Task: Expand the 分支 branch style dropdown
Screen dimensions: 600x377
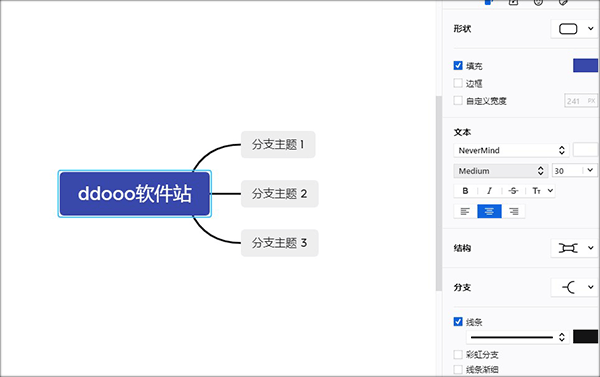Action: point(574,287)
